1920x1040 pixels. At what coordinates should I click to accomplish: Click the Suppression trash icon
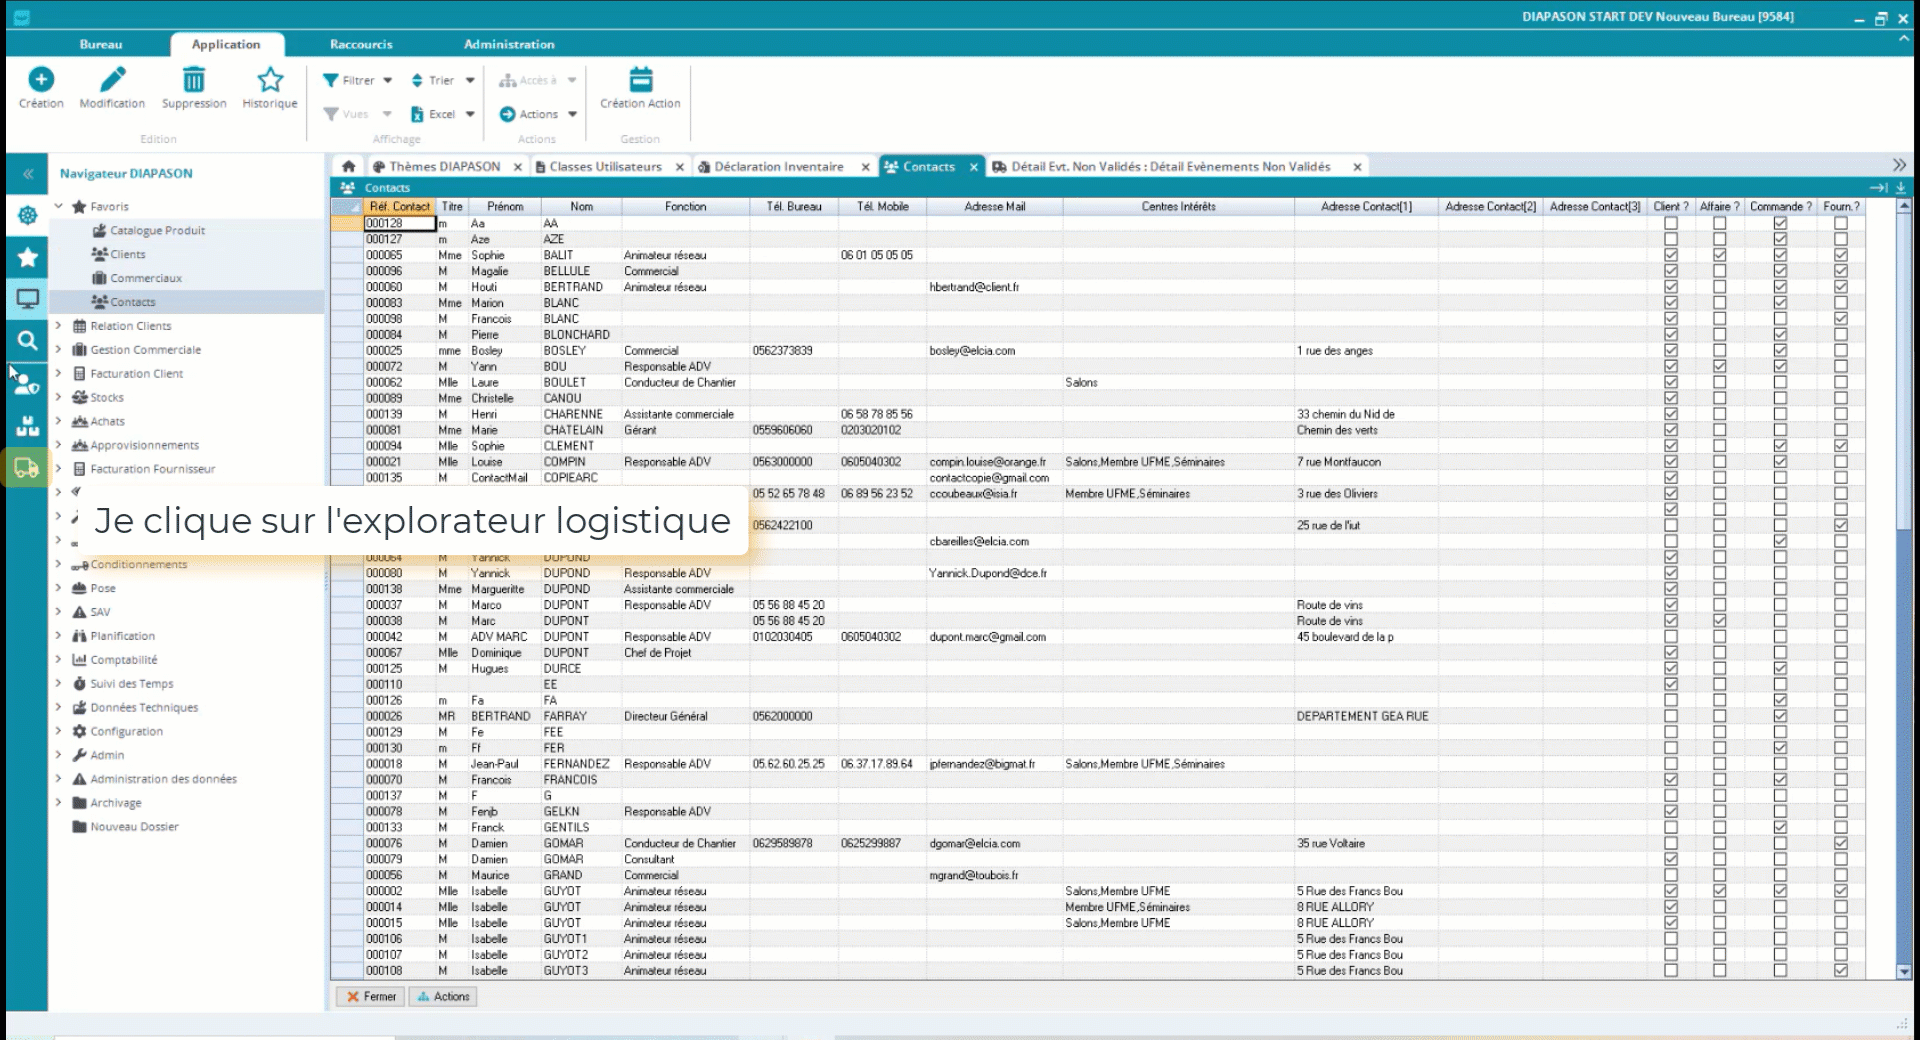(x=194, y=80)
